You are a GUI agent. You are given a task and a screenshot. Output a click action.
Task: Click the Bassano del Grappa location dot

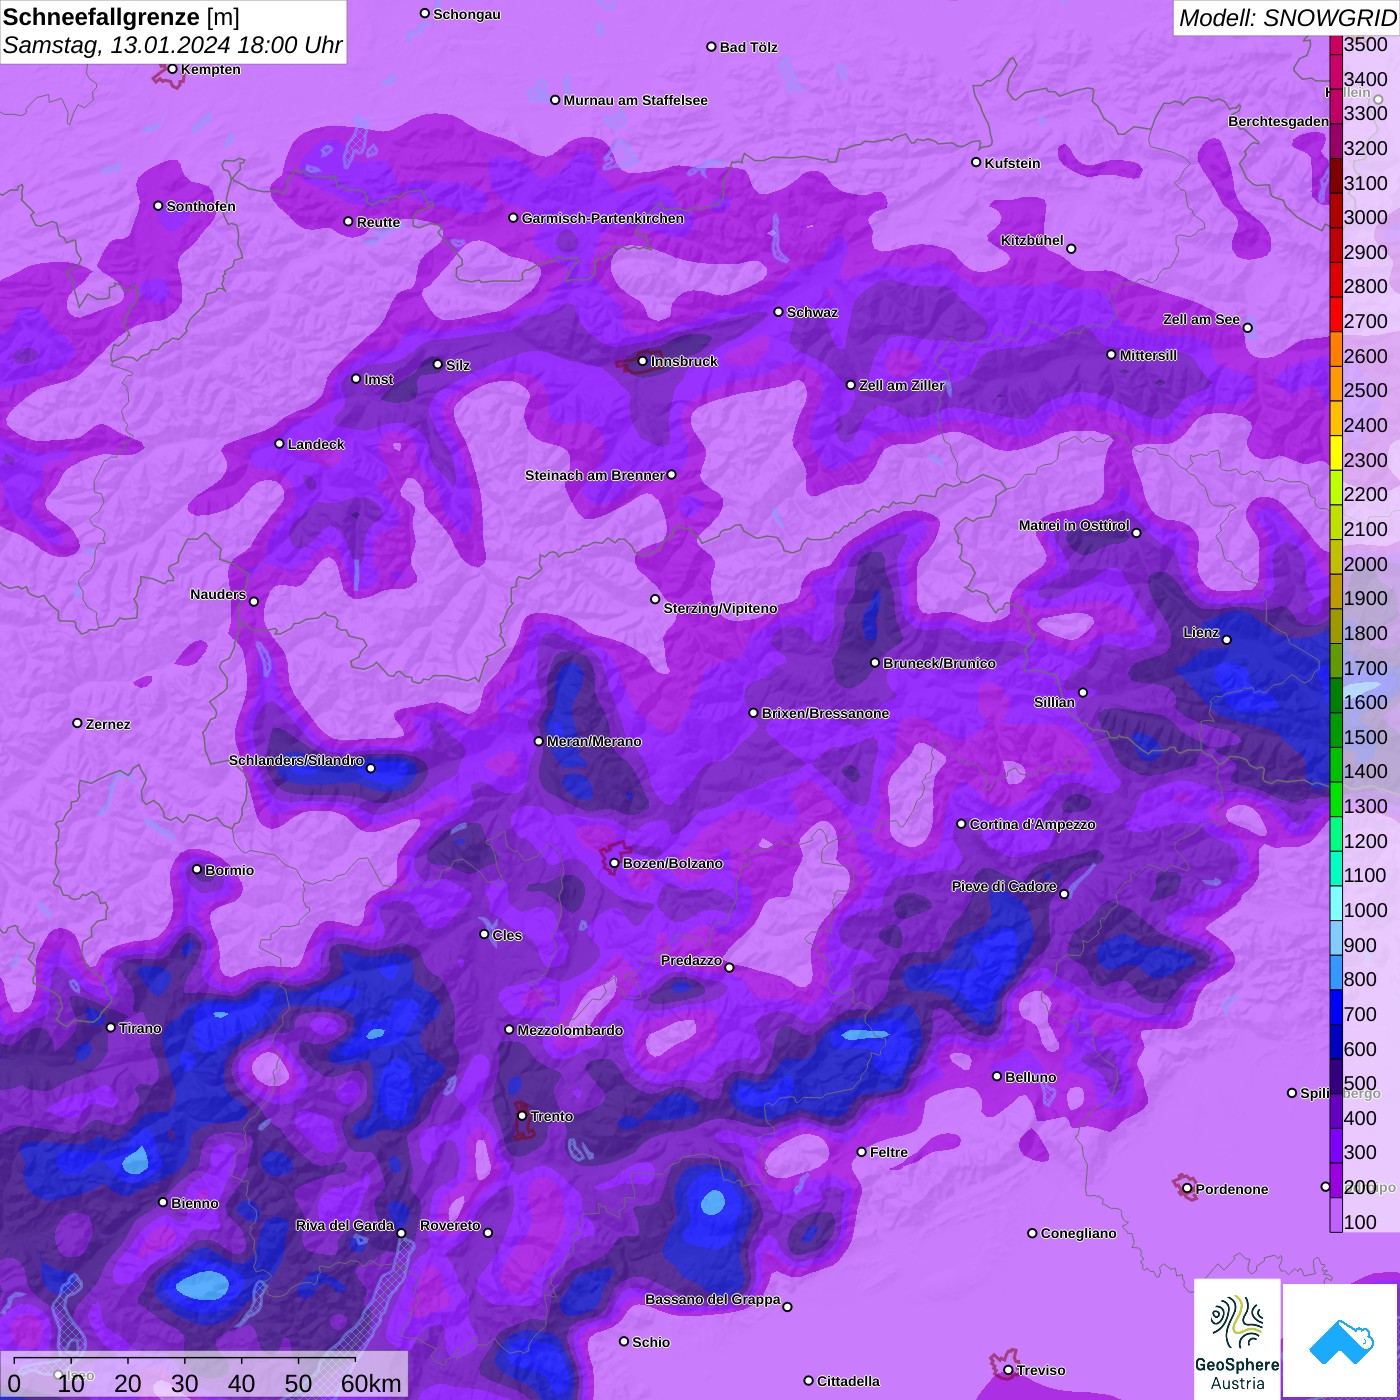(787, 1306)
